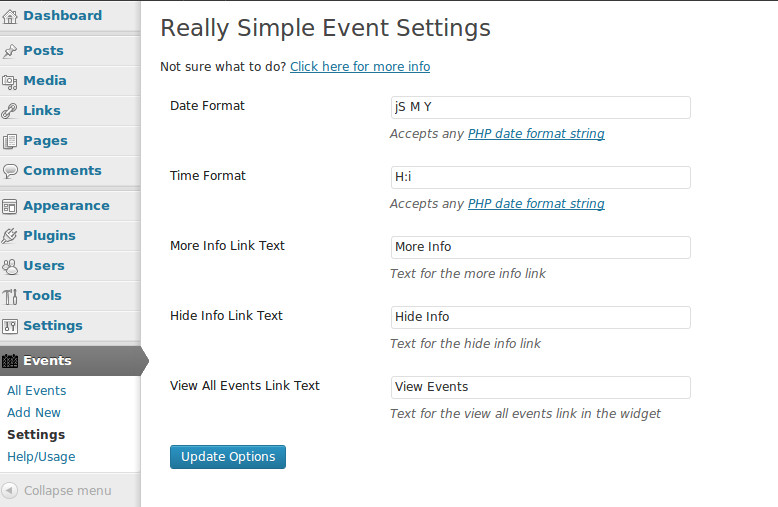Click the Dashboard house icon
The image size is (778, 507).
click(10, 16)
